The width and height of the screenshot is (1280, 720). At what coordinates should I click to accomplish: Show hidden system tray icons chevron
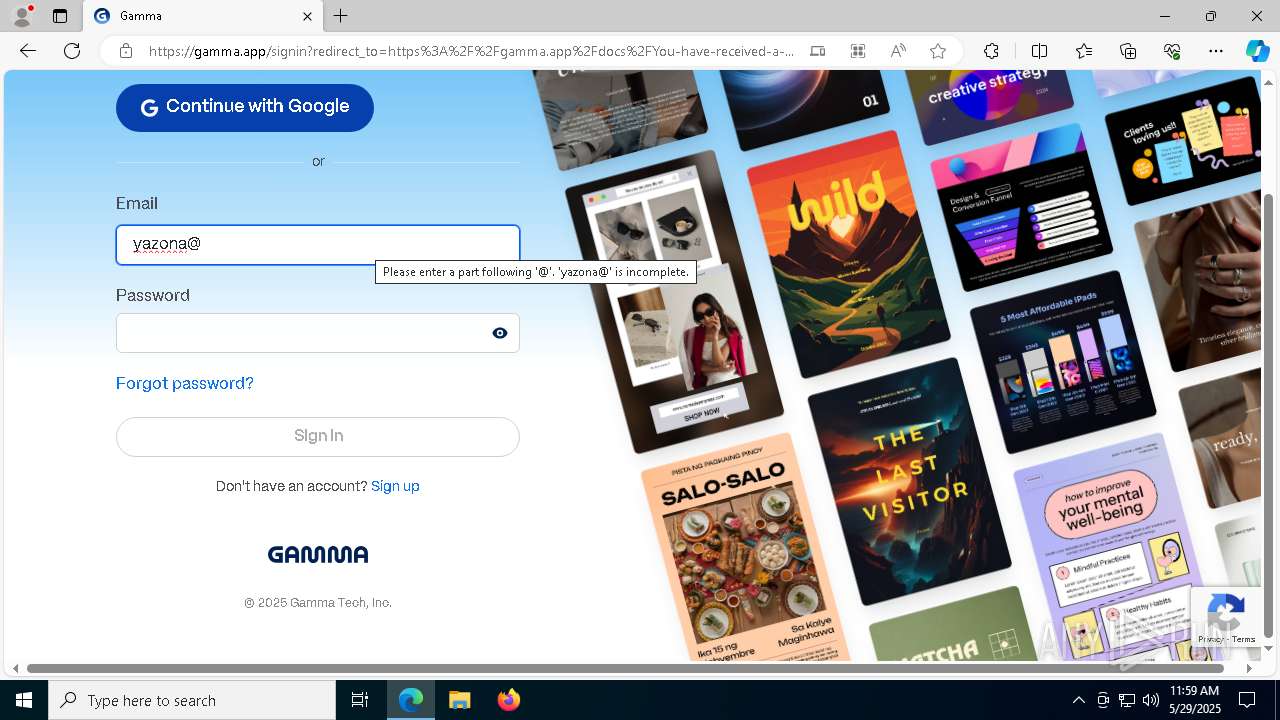1078,700
